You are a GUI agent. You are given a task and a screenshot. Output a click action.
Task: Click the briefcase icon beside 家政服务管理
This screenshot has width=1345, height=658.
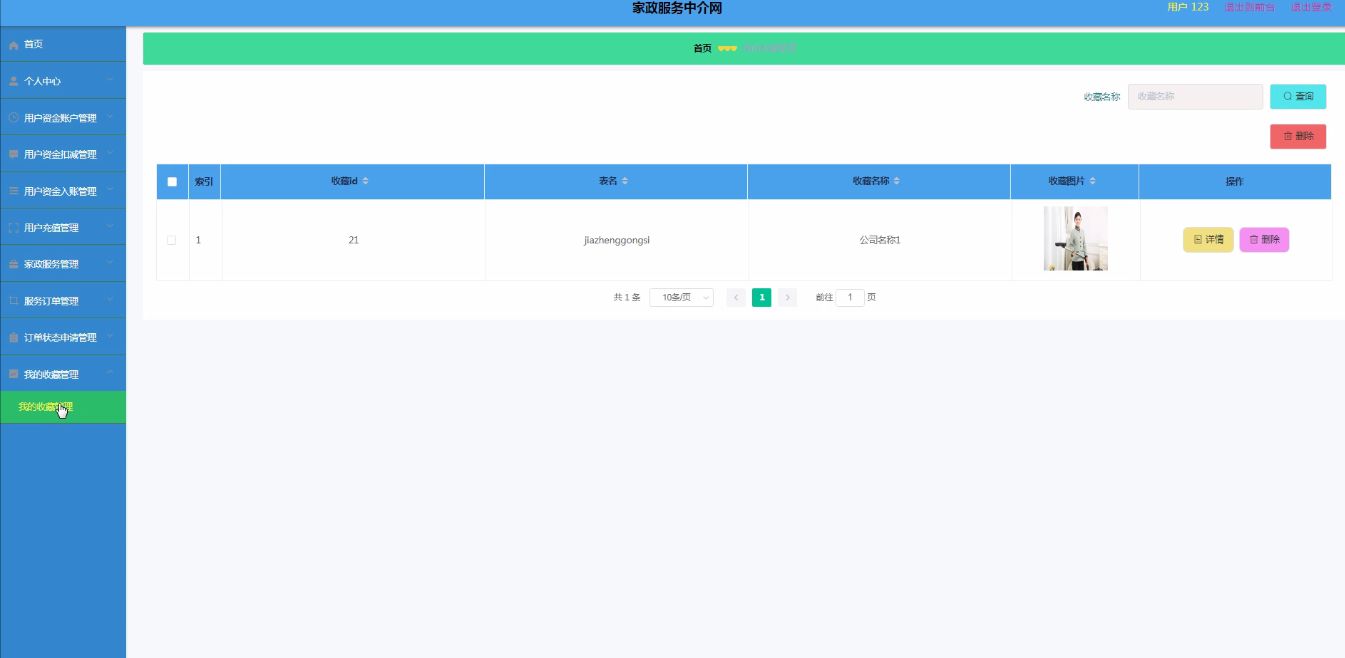[x=13, y=264]
